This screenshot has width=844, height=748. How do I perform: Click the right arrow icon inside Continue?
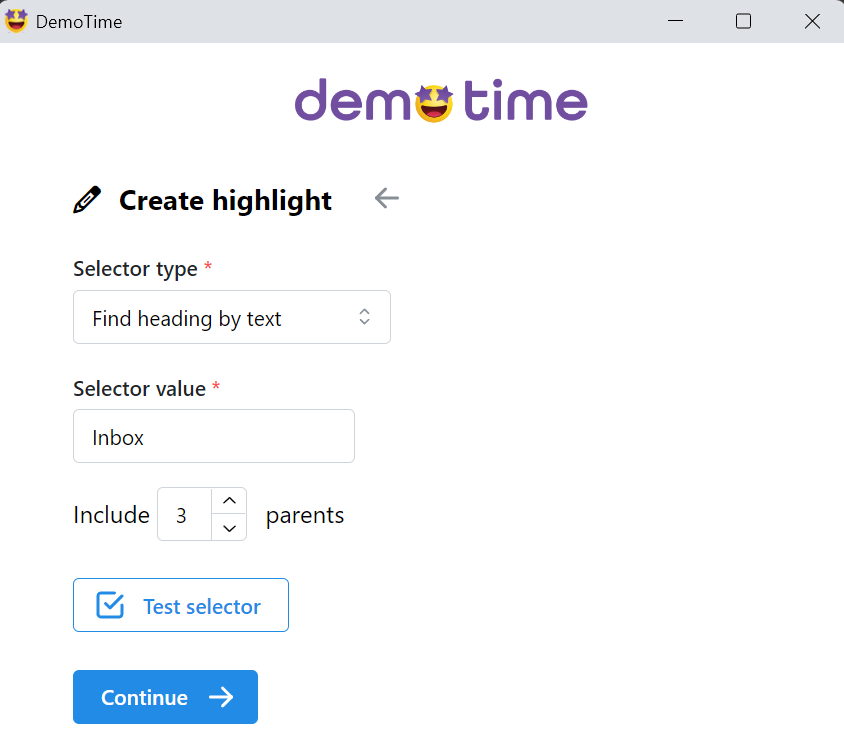pyautogui.click(x=221, y=697)
